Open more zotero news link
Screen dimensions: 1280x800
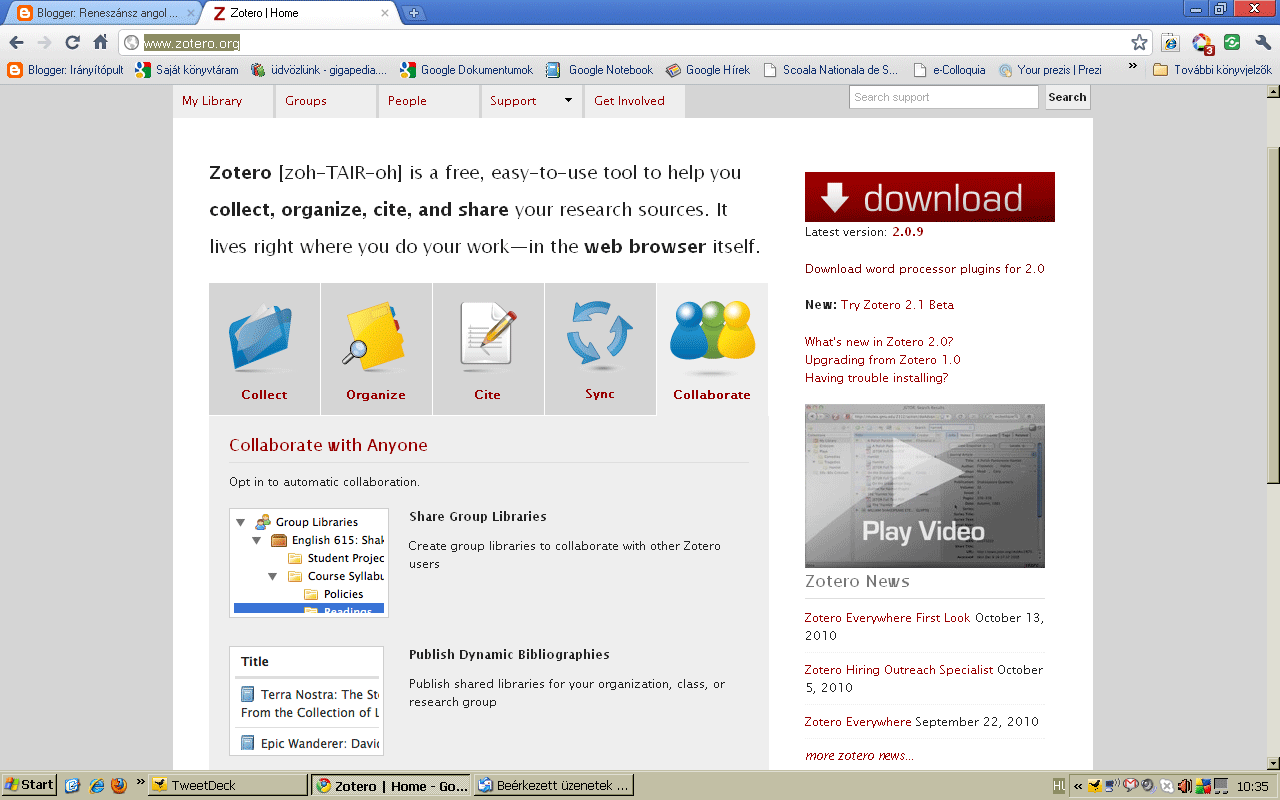859,756
